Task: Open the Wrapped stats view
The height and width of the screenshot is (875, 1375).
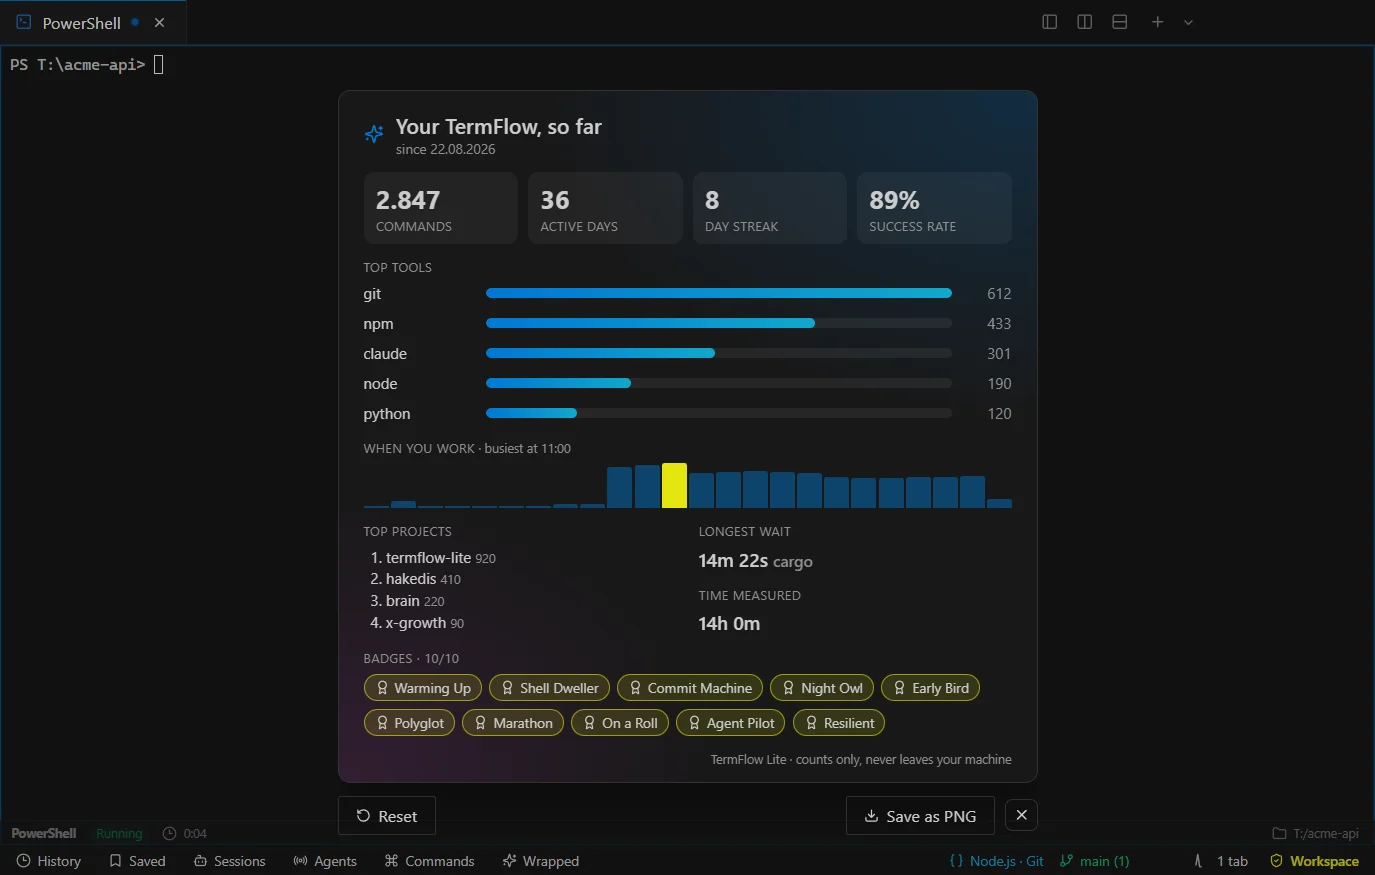Action: pyautogui.click(x=540, y=861)
